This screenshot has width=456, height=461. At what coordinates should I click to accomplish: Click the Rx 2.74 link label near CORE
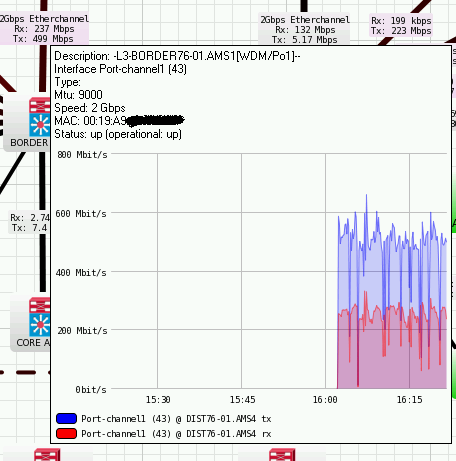coord(29,222)
